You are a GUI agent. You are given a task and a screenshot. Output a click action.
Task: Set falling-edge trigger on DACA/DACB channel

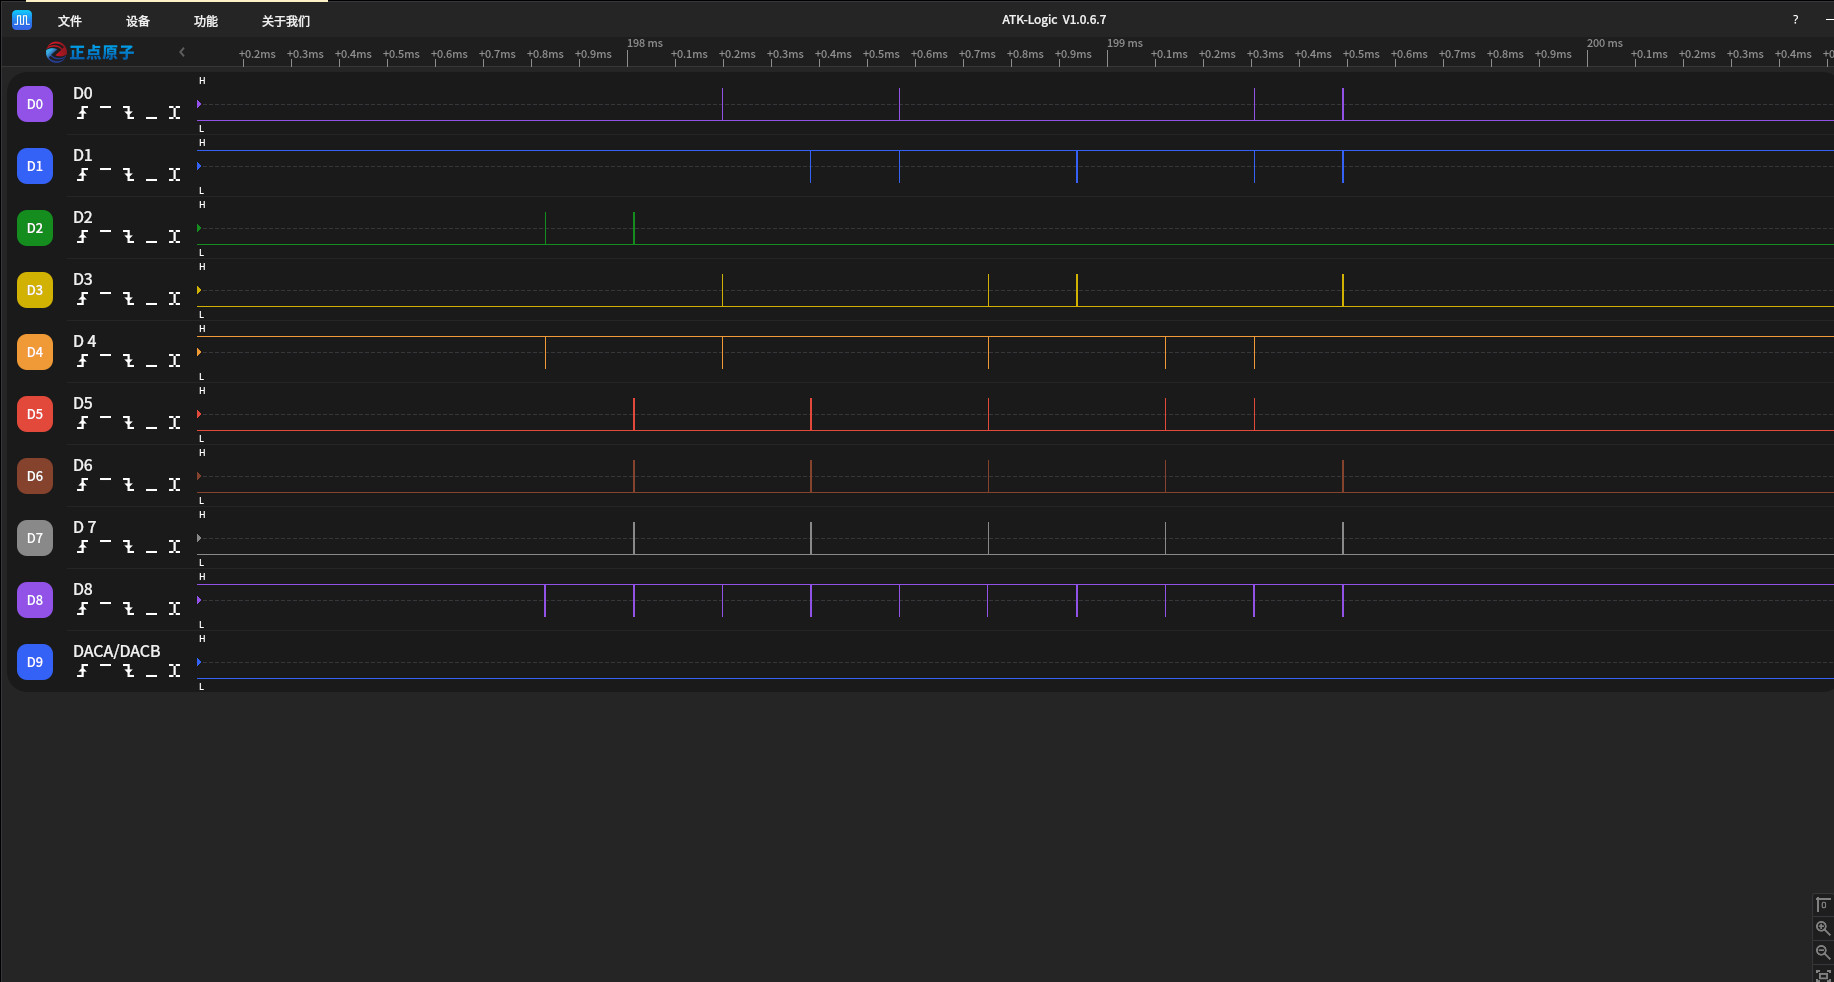point(128,671)
